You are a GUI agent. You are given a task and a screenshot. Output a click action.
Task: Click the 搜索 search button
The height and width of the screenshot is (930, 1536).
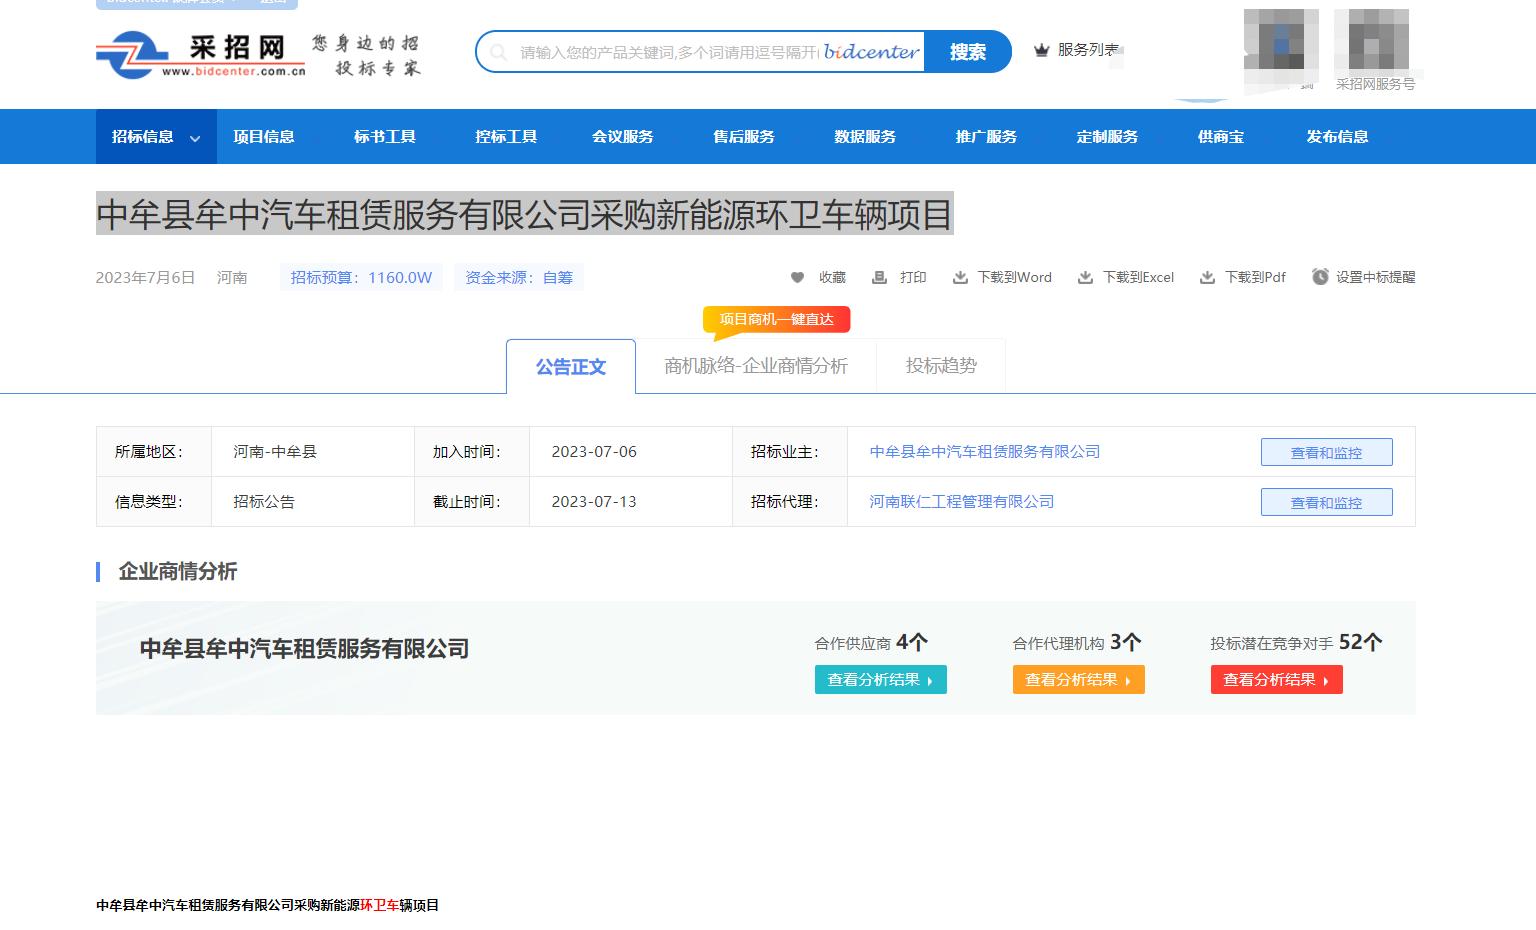[x=966, y=51]
